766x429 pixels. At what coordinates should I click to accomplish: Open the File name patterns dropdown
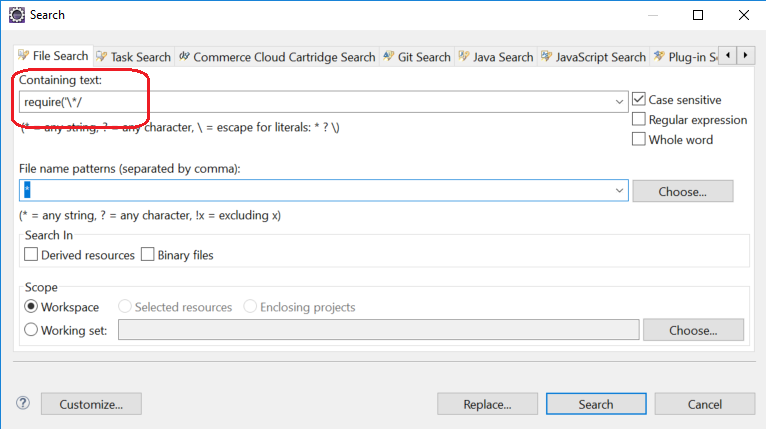(x=620, y=191)
